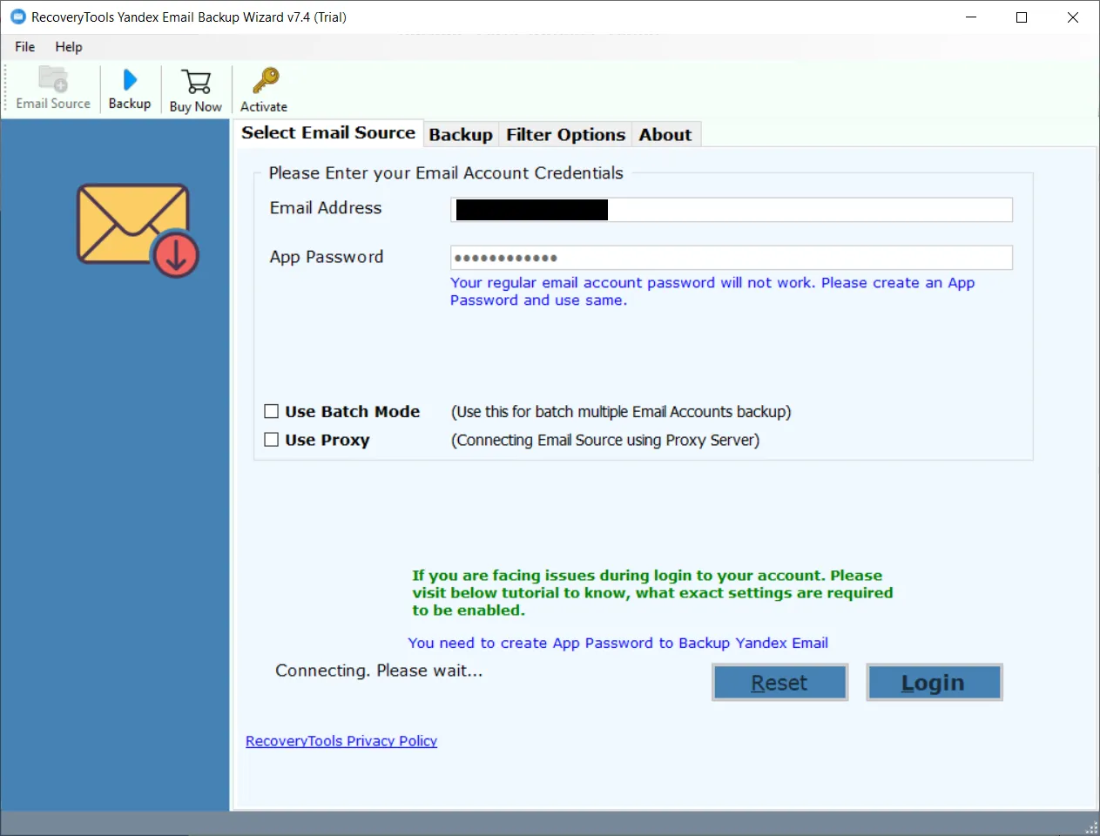The height and width of the screenshot is (836, 1100).
Task: Switch to the Select Email Source tab
Action: tap(328, 133)
